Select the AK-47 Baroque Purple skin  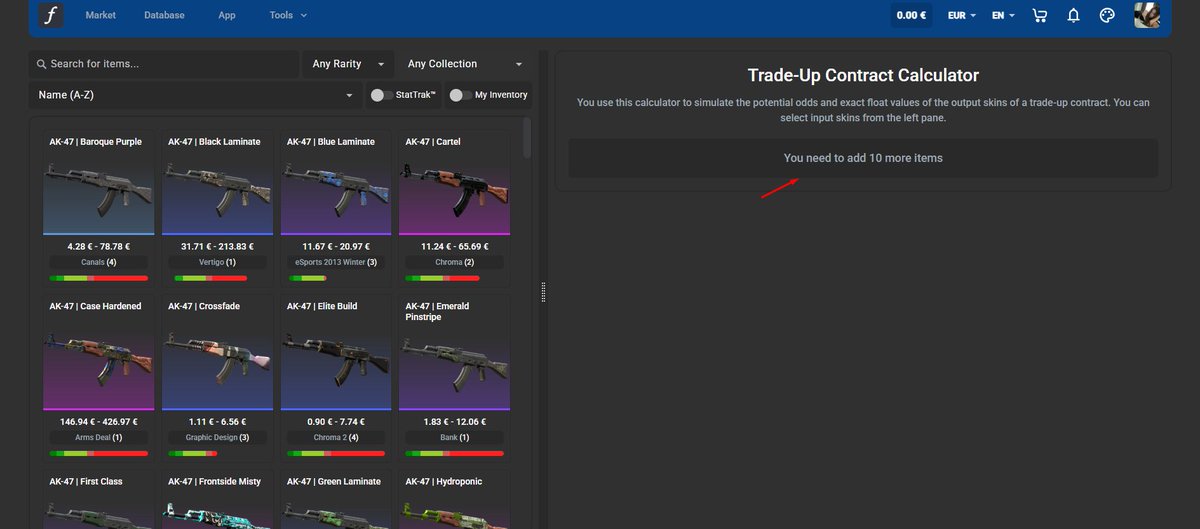(x=99, y=208)
